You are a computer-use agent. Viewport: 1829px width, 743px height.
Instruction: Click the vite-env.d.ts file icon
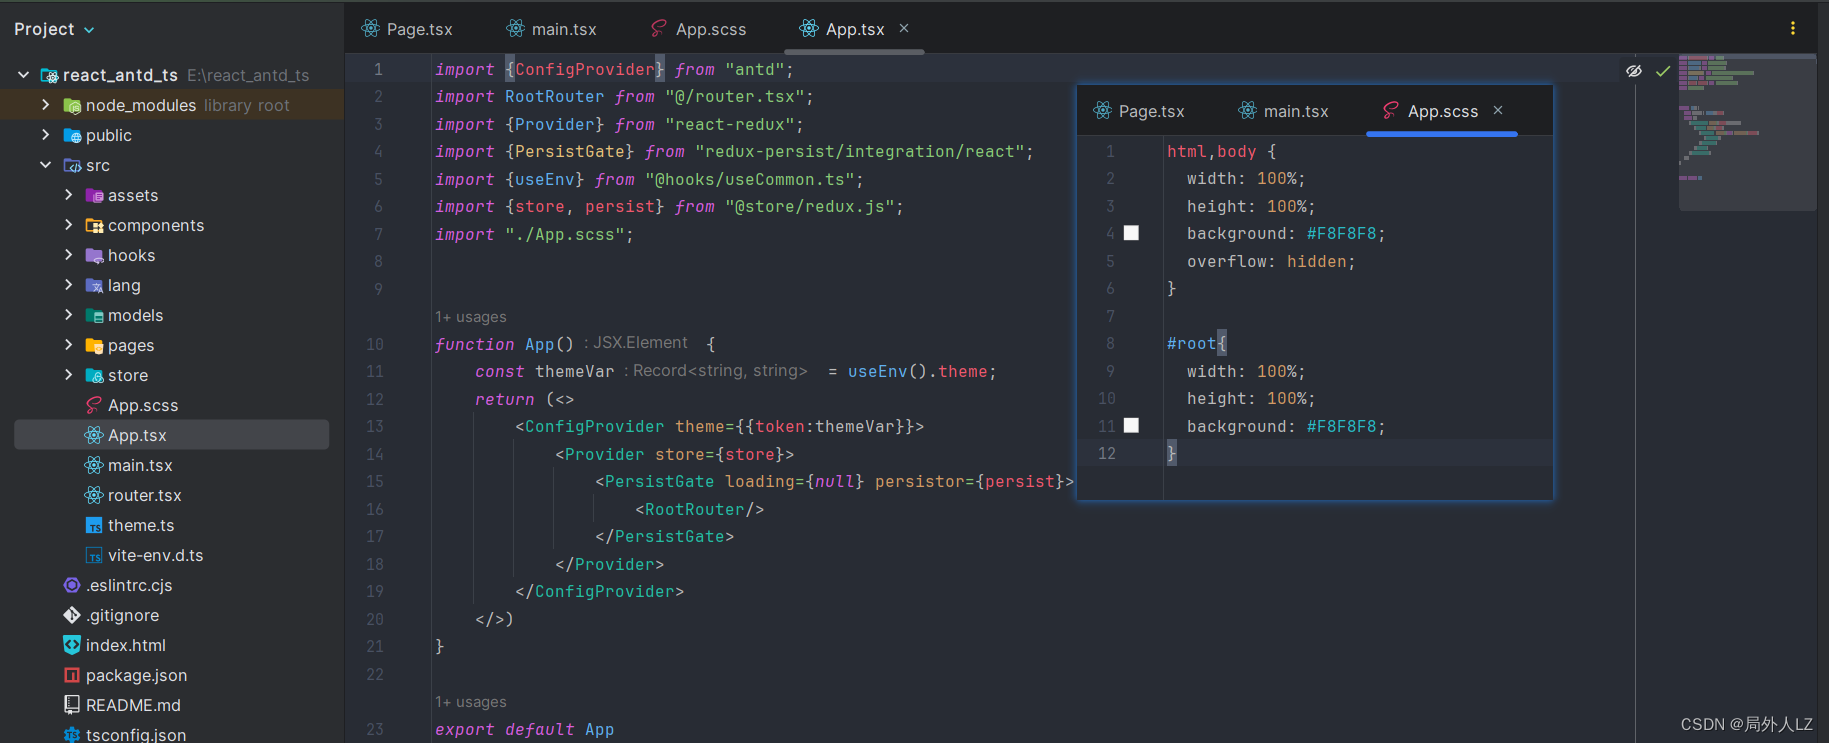tap(94, 556)
